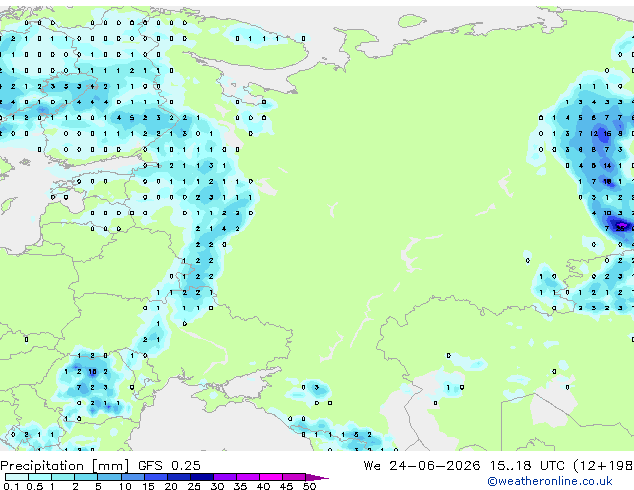This screenshot has width=634, height=490.
Task: Open the weatheronline.co.uk copyright link
Action: (550, 481)
